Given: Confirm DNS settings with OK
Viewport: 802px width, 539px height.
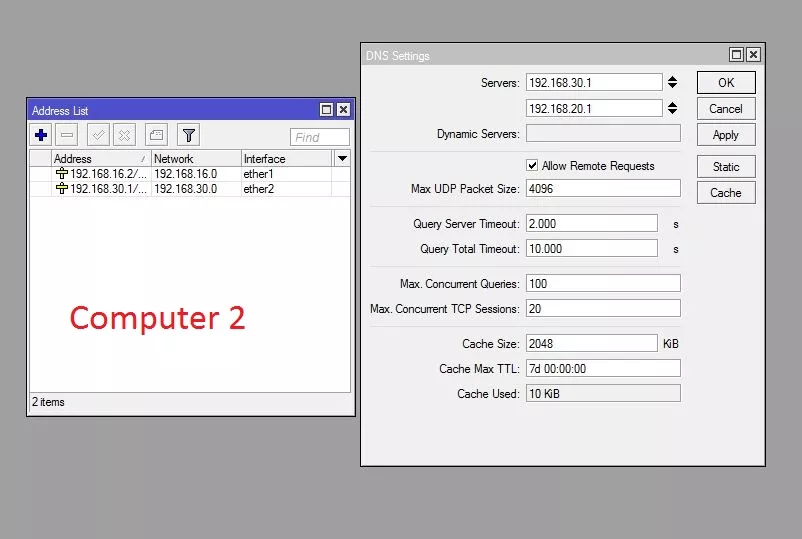Looking at the screenshot, I should click(x=726, y=82).
